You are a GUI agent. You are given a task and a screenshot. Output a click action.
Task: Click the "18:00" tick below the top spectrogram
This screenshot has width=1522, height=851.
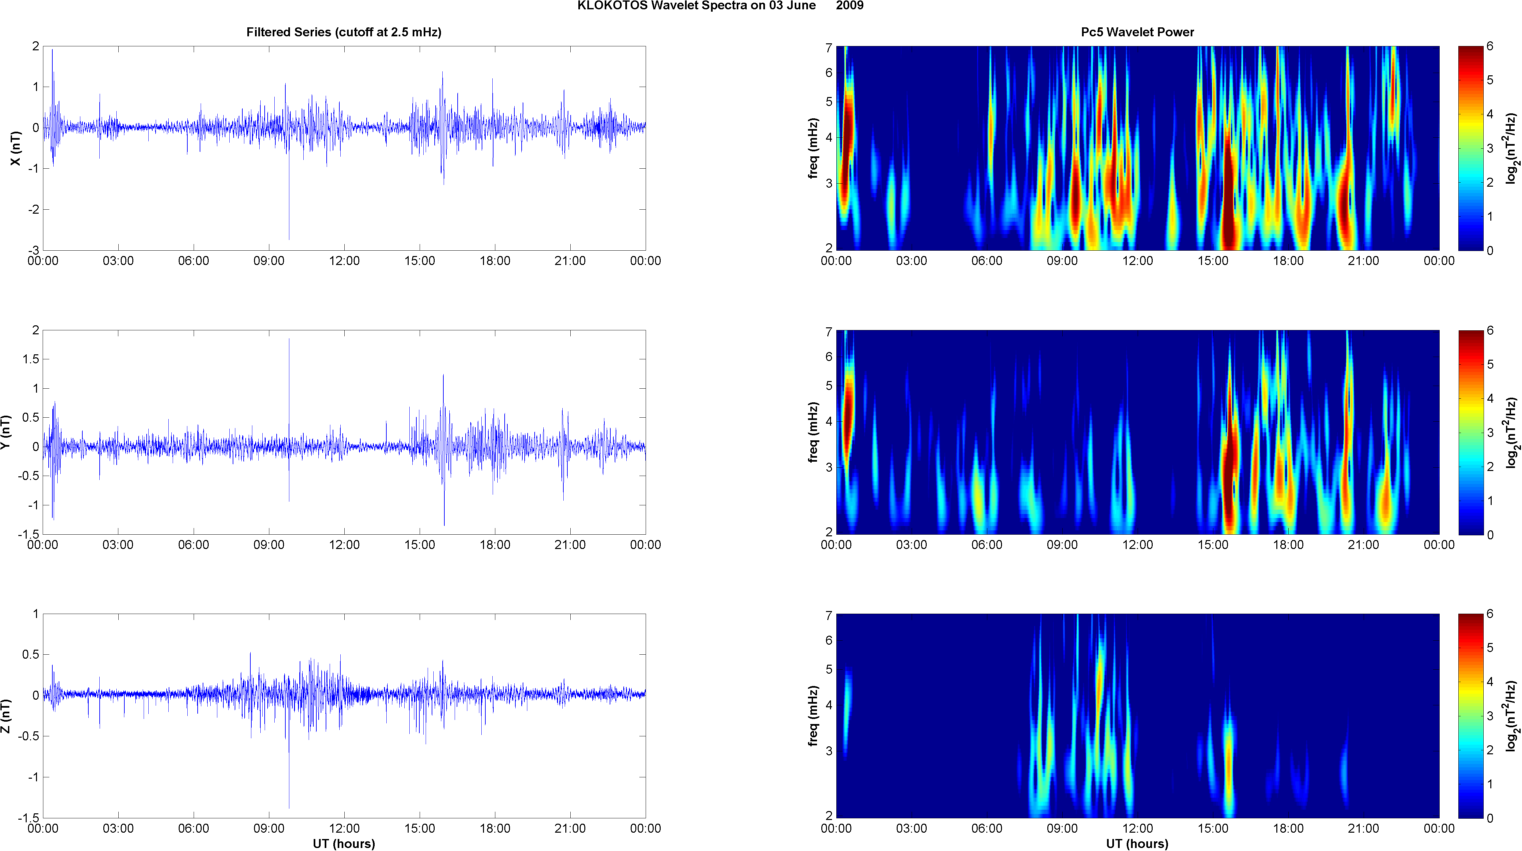pyautogui.click(x=1288, y=261)
